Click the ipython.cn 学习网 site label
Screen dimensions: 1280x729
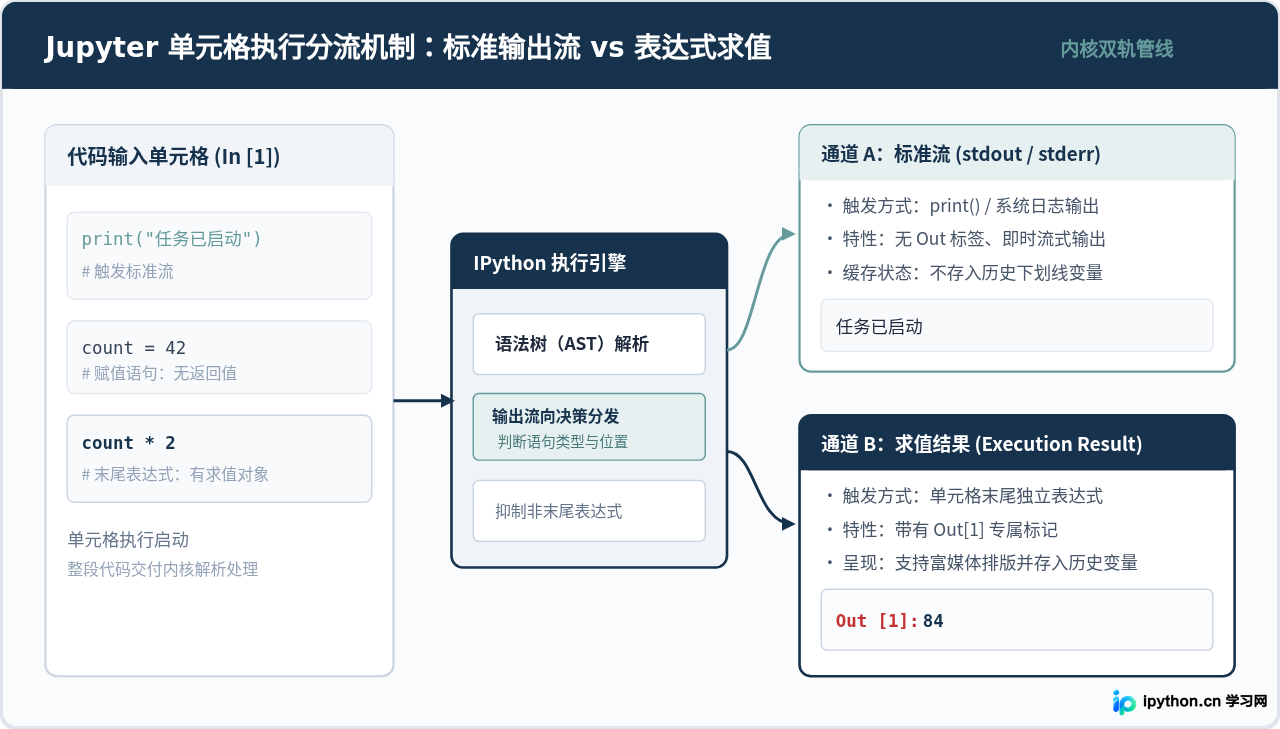(1205, 702)
